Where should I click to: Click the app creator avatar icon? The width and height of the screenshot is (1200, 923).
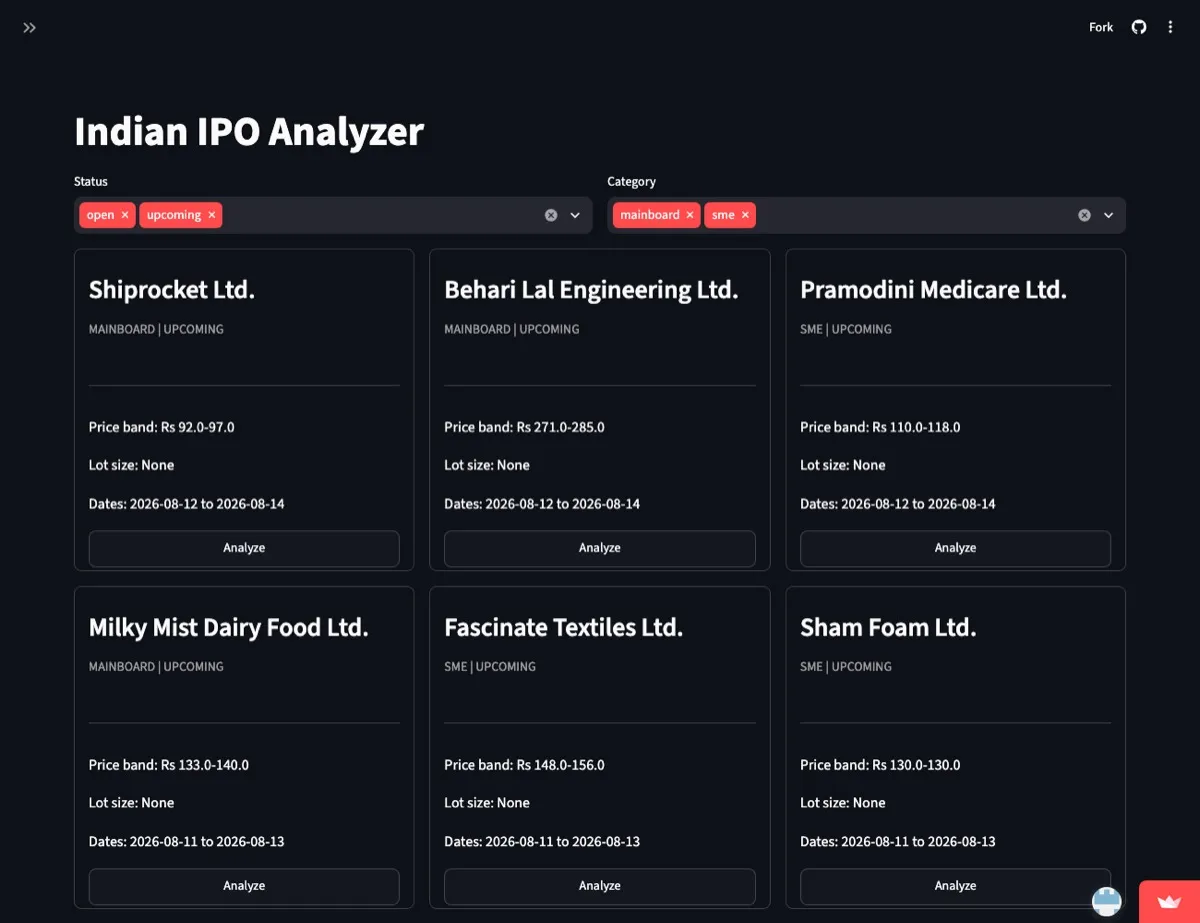tap(1107, 901)
